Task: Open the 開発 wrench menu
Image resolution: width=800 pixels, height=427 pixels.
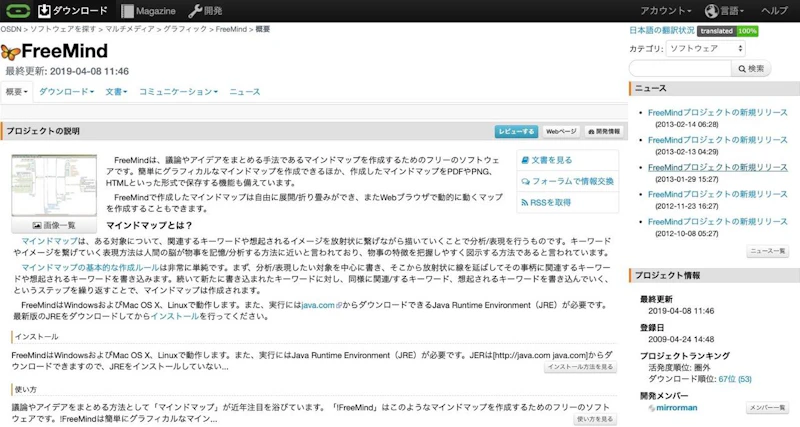Action: tap(205, 11)
